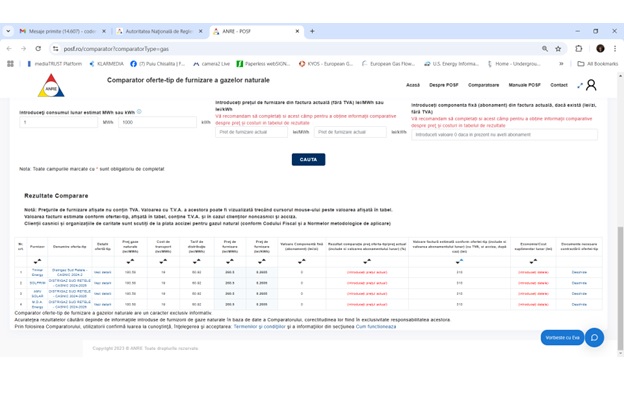Click Deschide link in the first table row
This screenshot has width=624, height=400.
click(579, 272)
